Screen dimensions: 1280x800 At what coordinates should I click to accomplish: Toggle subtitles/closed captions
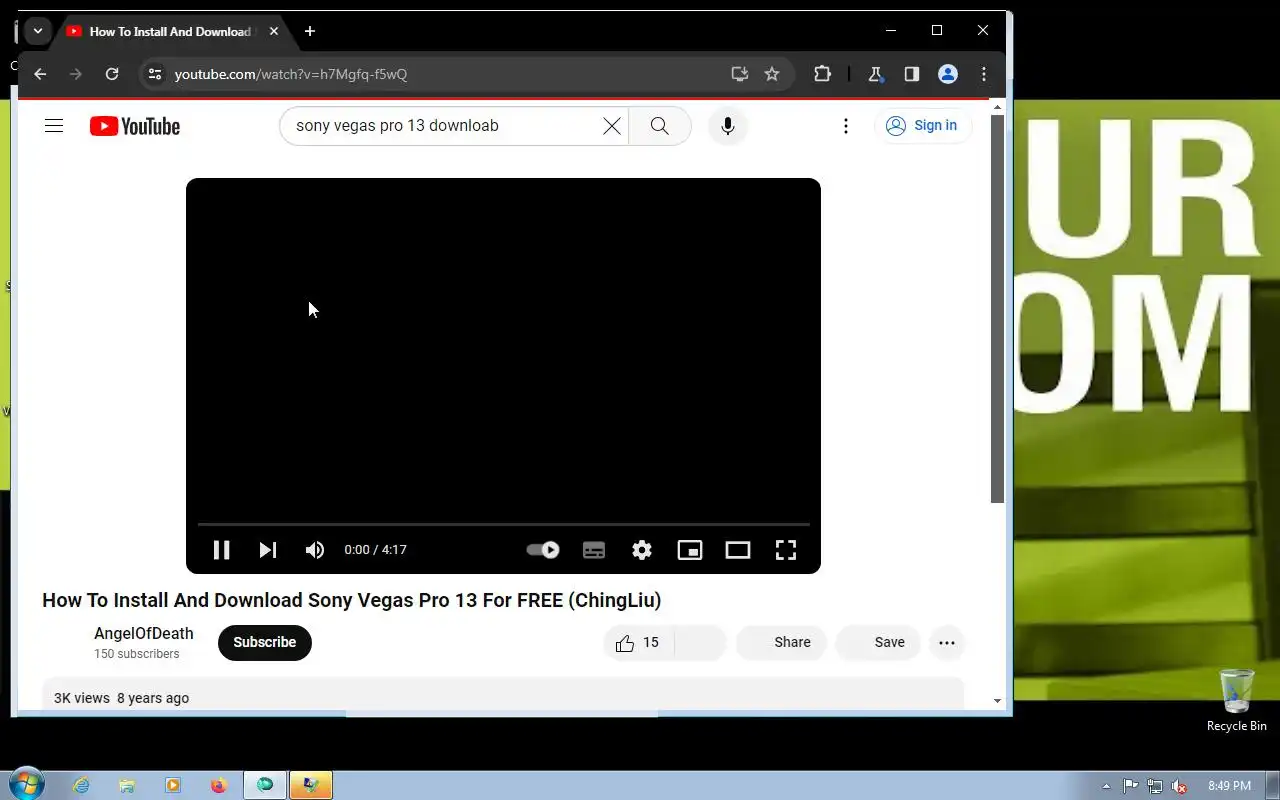click(x=594, y=550)
